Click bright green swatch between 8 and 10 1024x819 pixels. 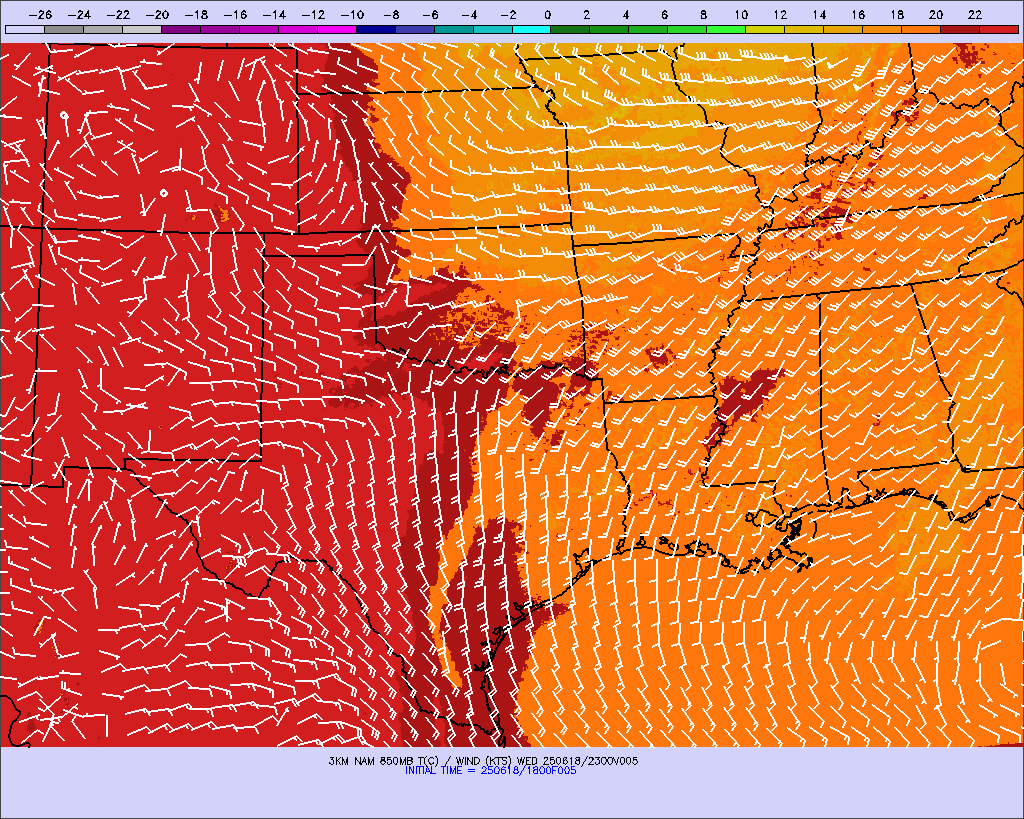(726, 29)
